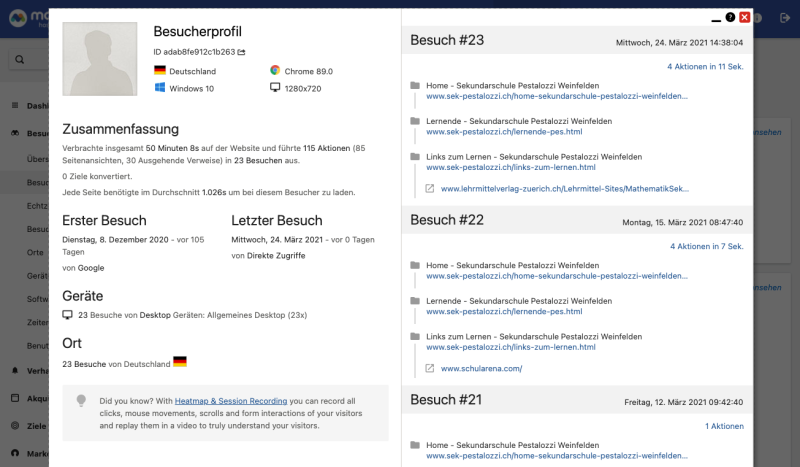This screenshot has height=467, width=800.
Task: Expand the Besuch #23 visit header
Action: pyautogui.click(x=447, y=40)
